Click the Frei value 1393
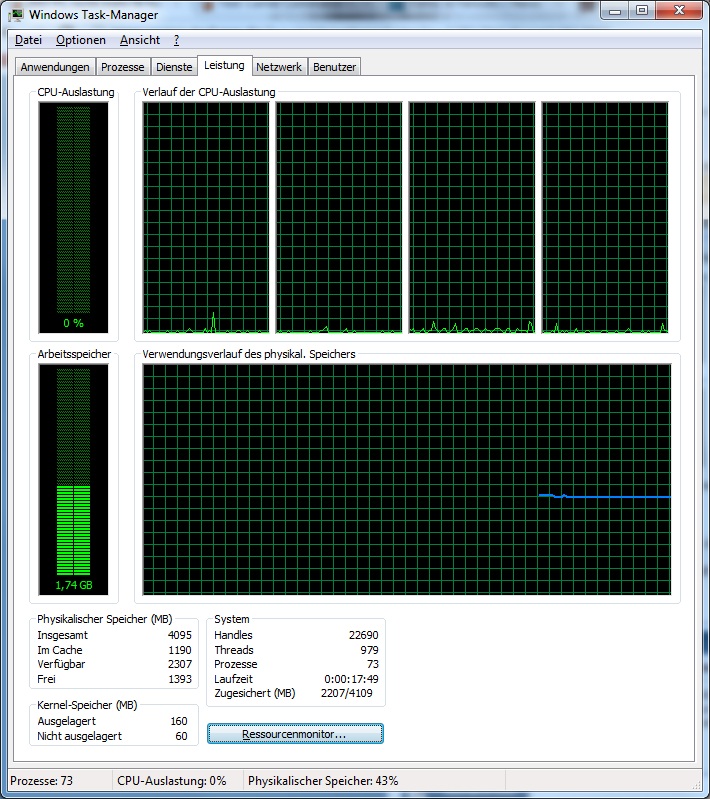This screenshot has width=710, height=799. 179,679
